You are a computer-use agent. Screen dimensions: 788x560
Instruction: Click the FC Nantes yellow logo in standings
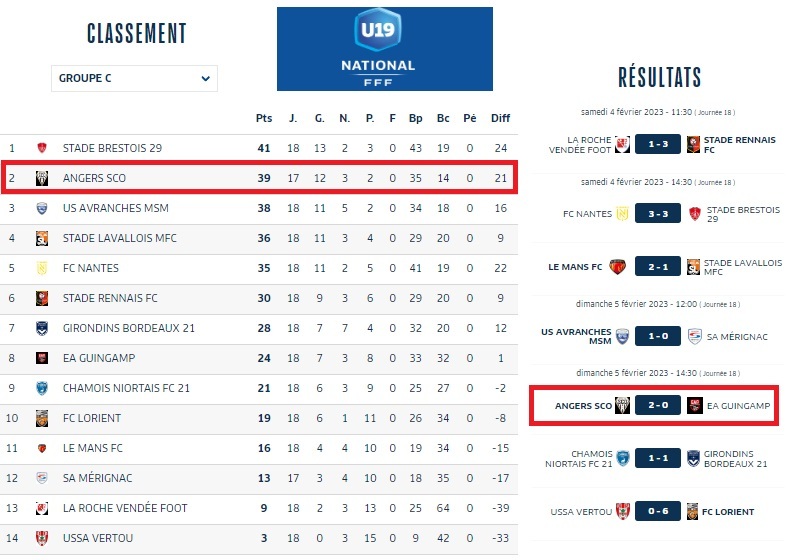pyautogui.click(x=42, y=268)
